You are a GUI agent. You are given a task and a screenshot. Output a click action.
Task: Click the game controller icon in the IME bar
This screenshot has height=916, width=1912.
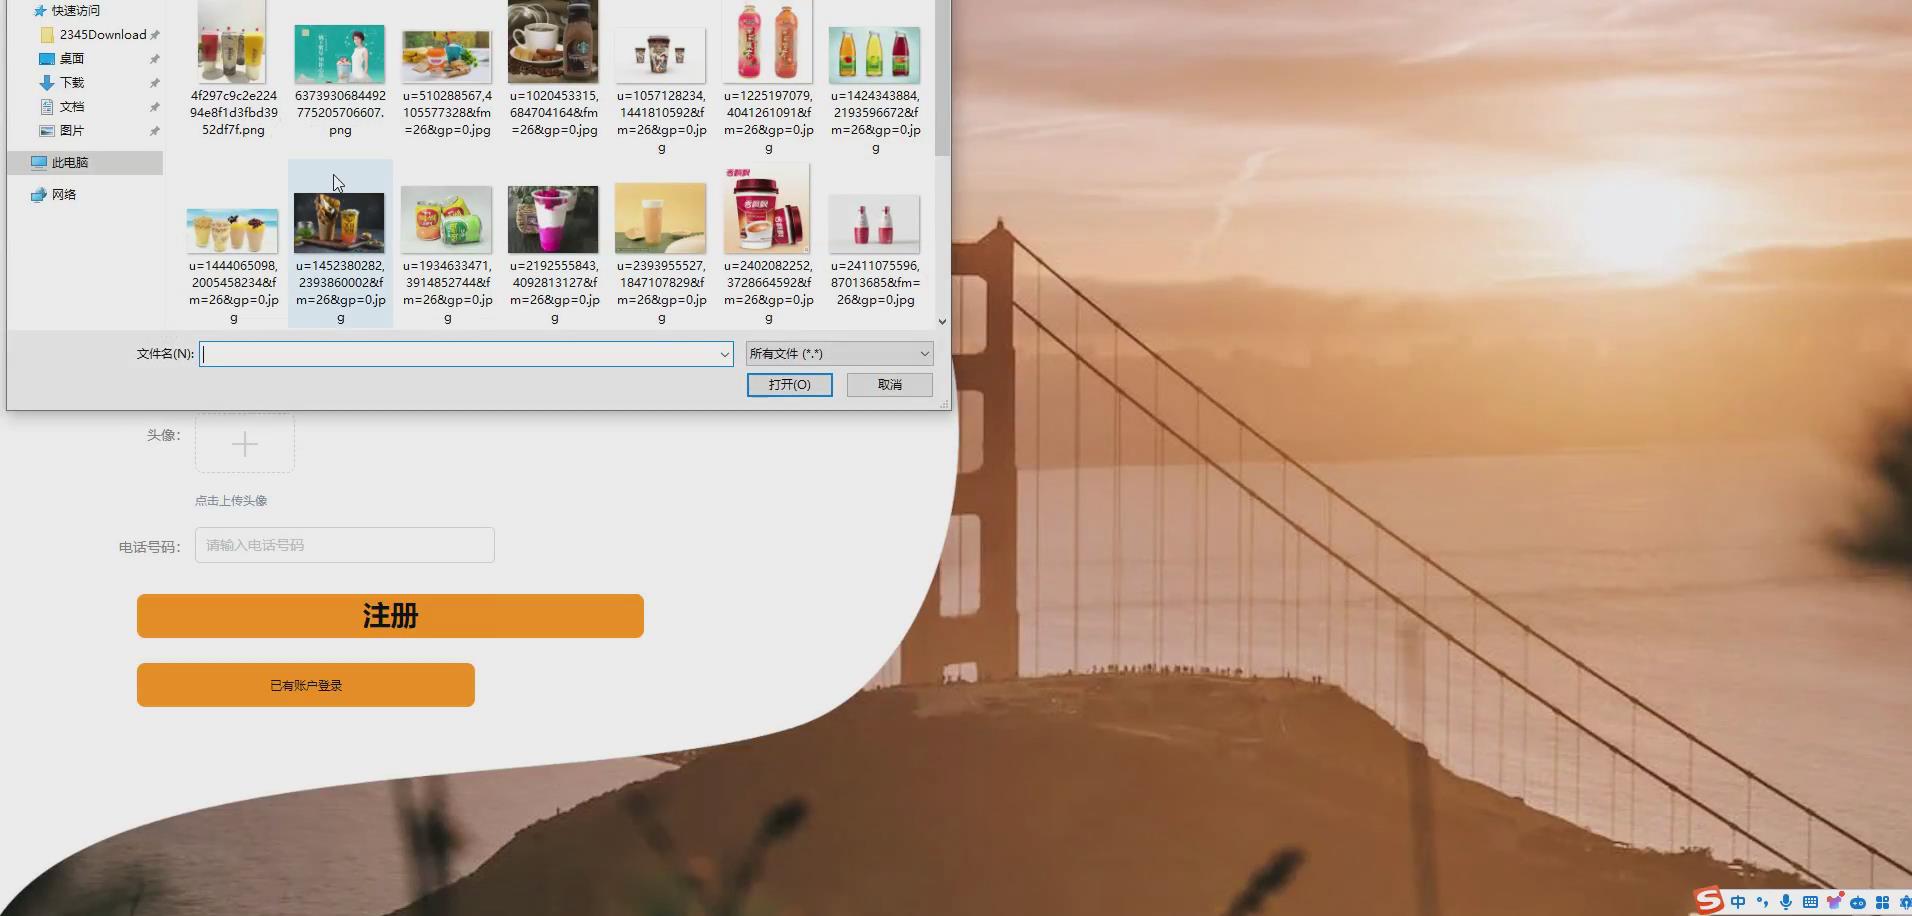click(1858, 902)
